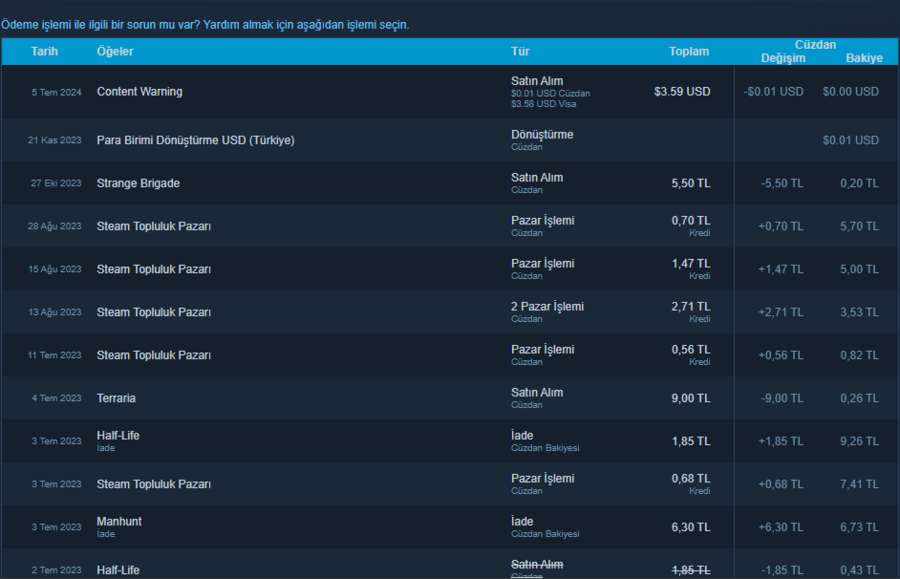Open the Terraria purchase entry
The image size is (900, 579).
(116, 399)
